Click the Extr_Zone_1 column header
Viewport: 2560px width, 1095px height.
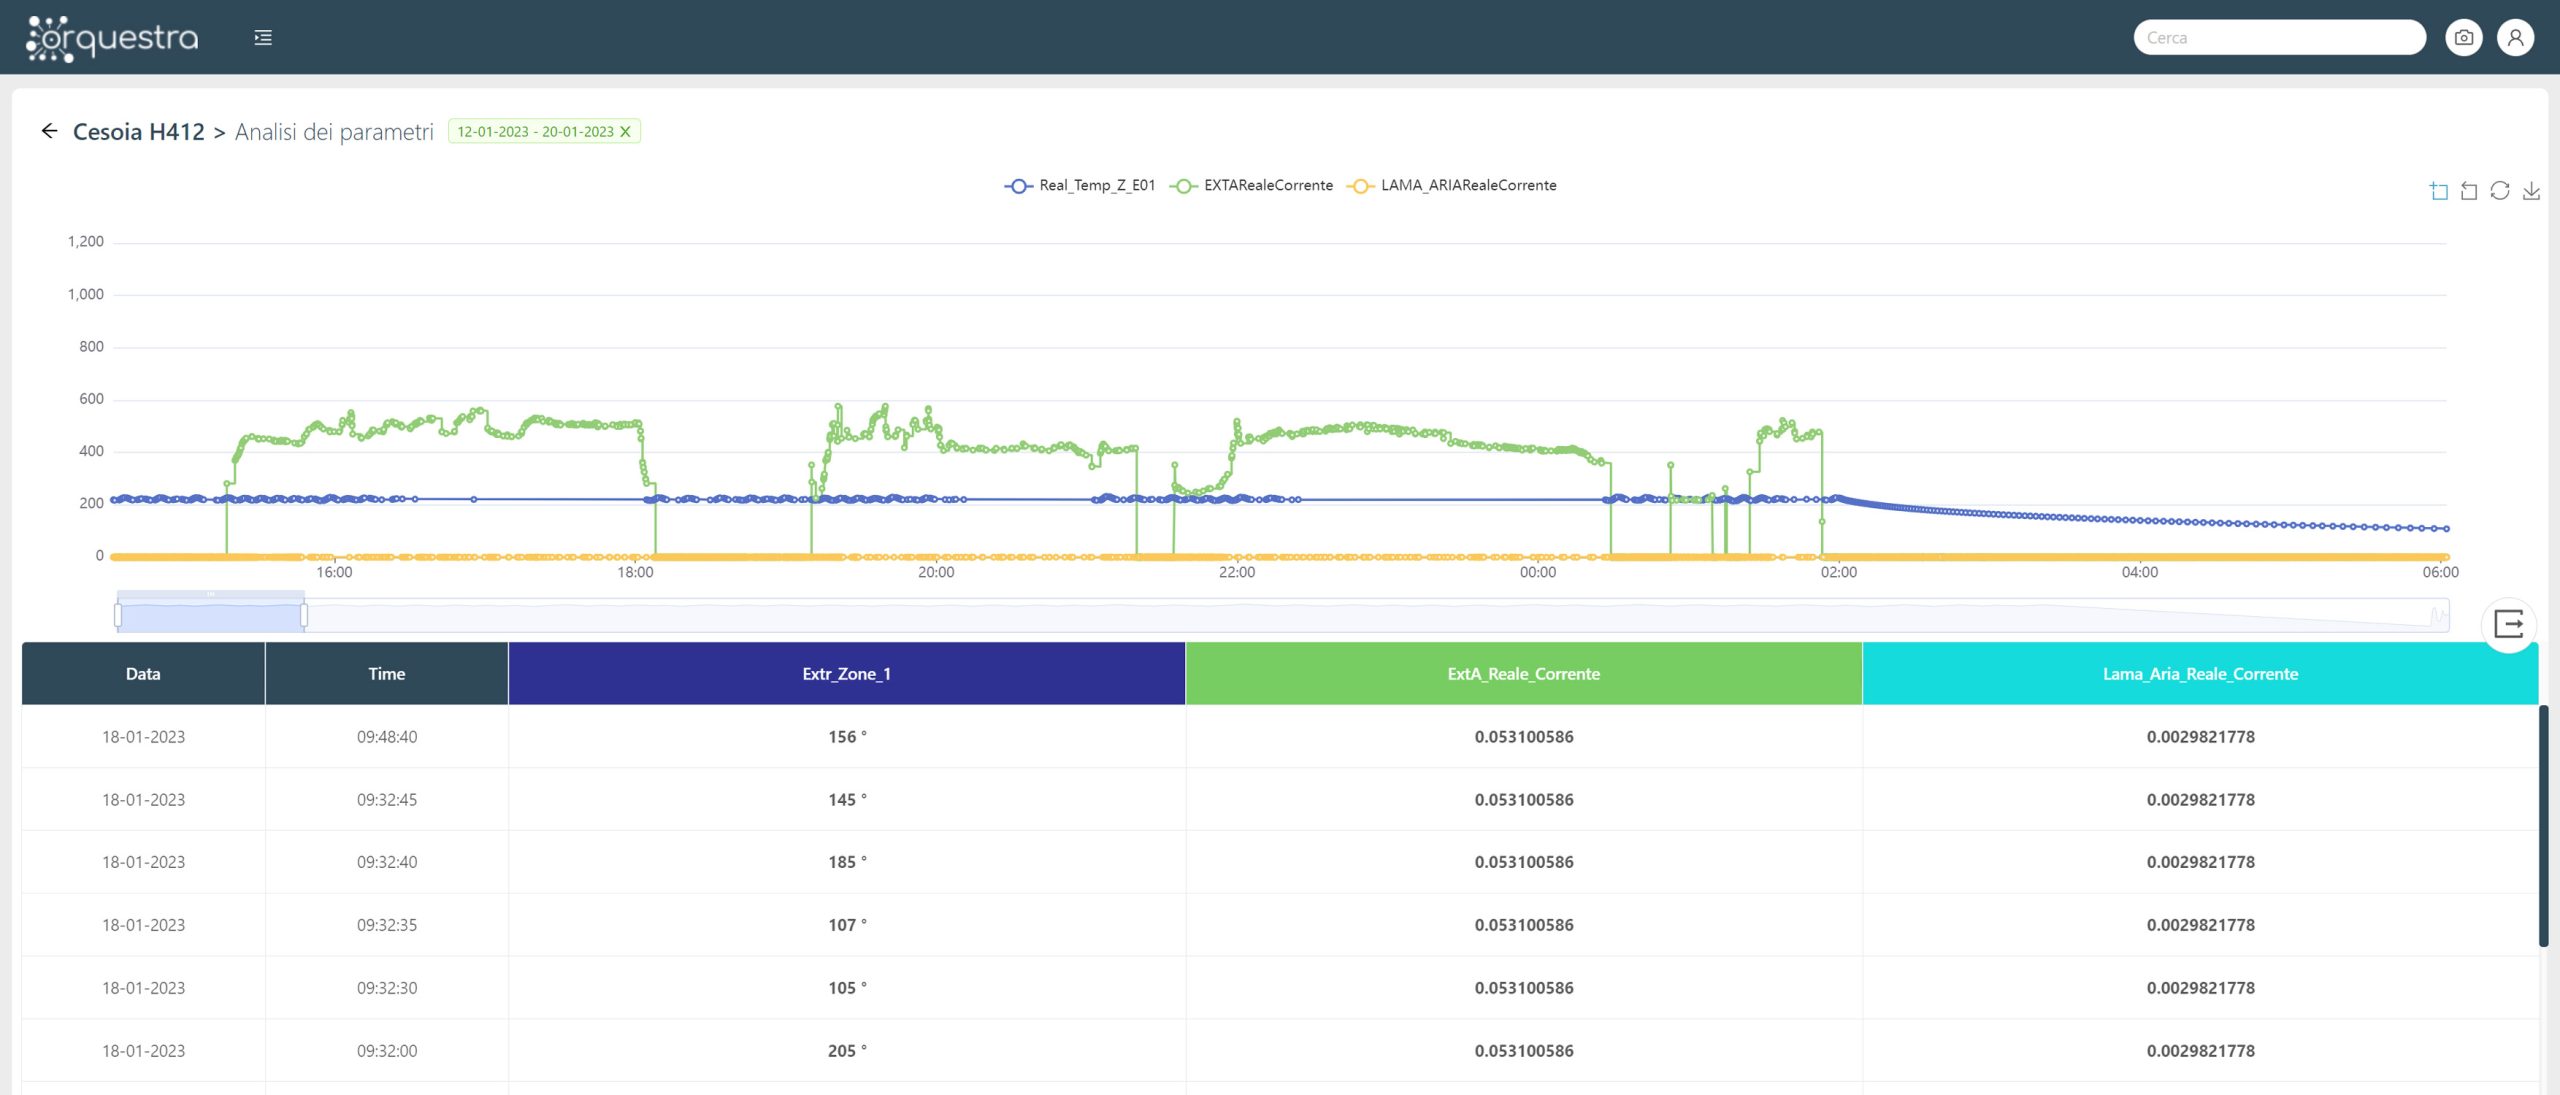[846, 674]
